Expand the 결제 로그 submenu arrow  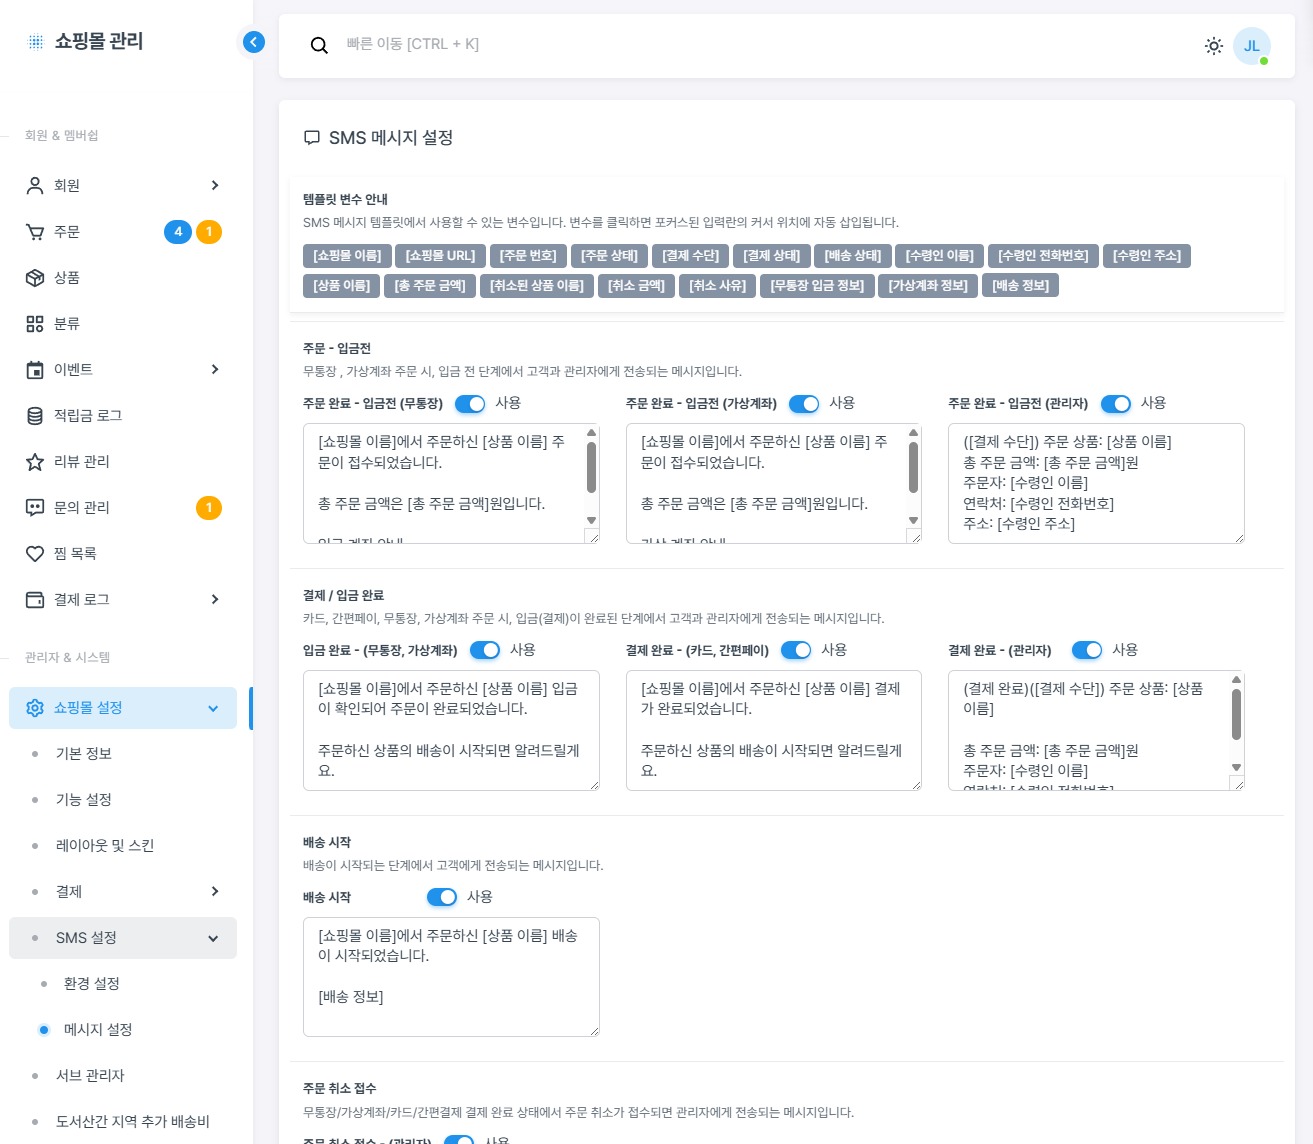pyautogui.click(x=215, y=600)
